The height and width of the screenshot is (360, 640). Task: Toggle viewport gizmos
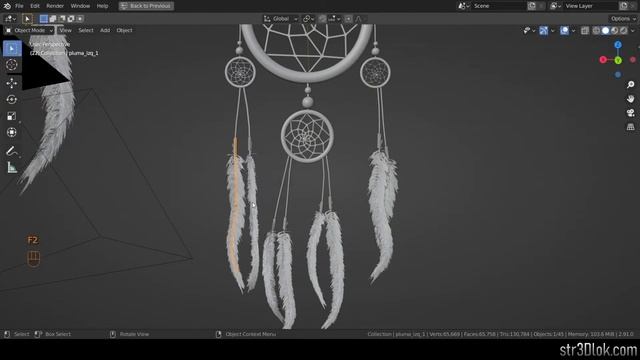click(x=544, y=31)
